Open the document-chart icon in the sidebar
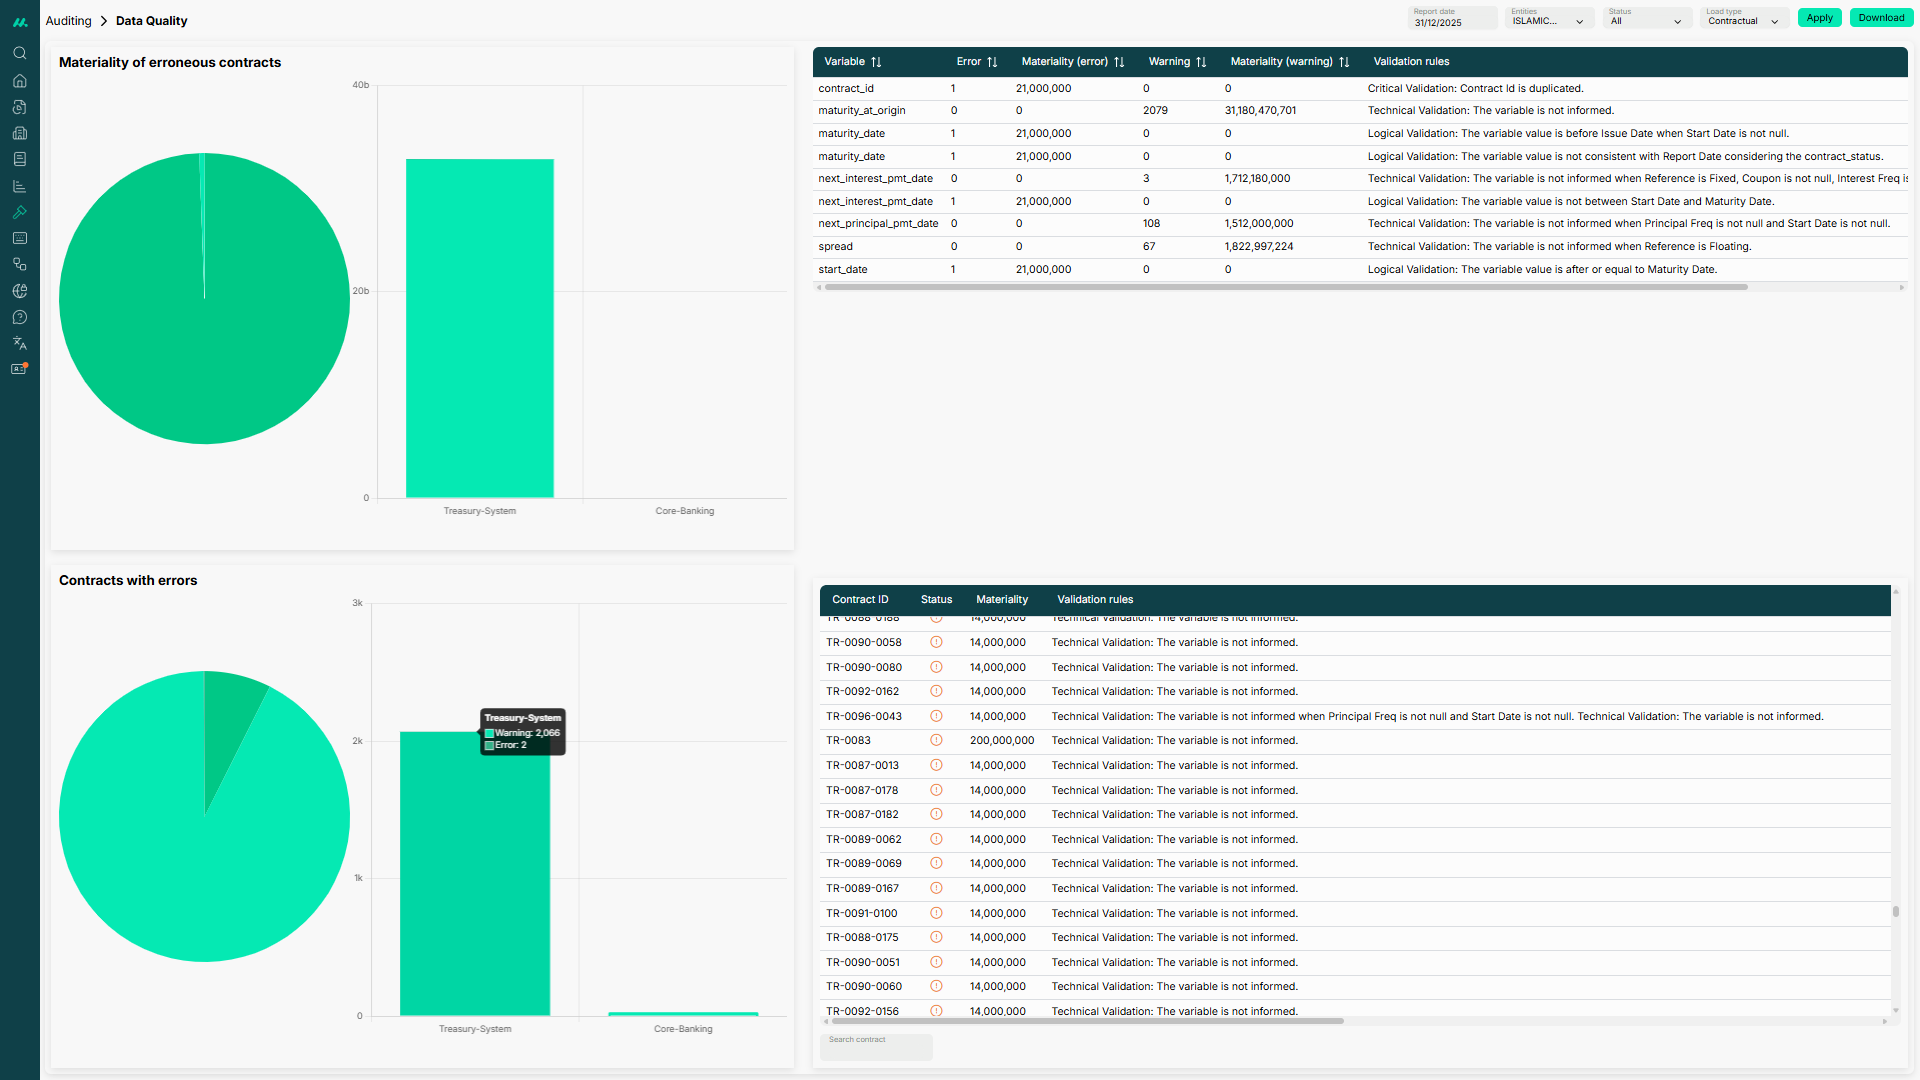This screenshot has width=1920, height=1080. [19, 107]
